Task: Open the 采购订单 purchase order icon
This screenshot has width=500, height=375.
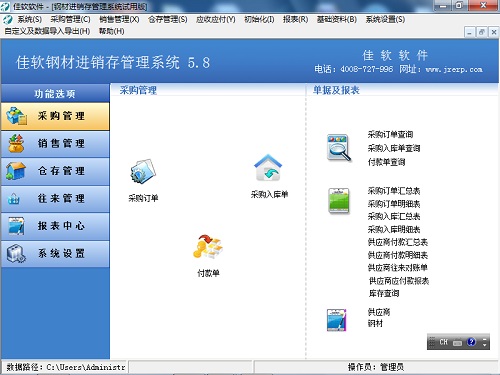Action: [143, 172]
